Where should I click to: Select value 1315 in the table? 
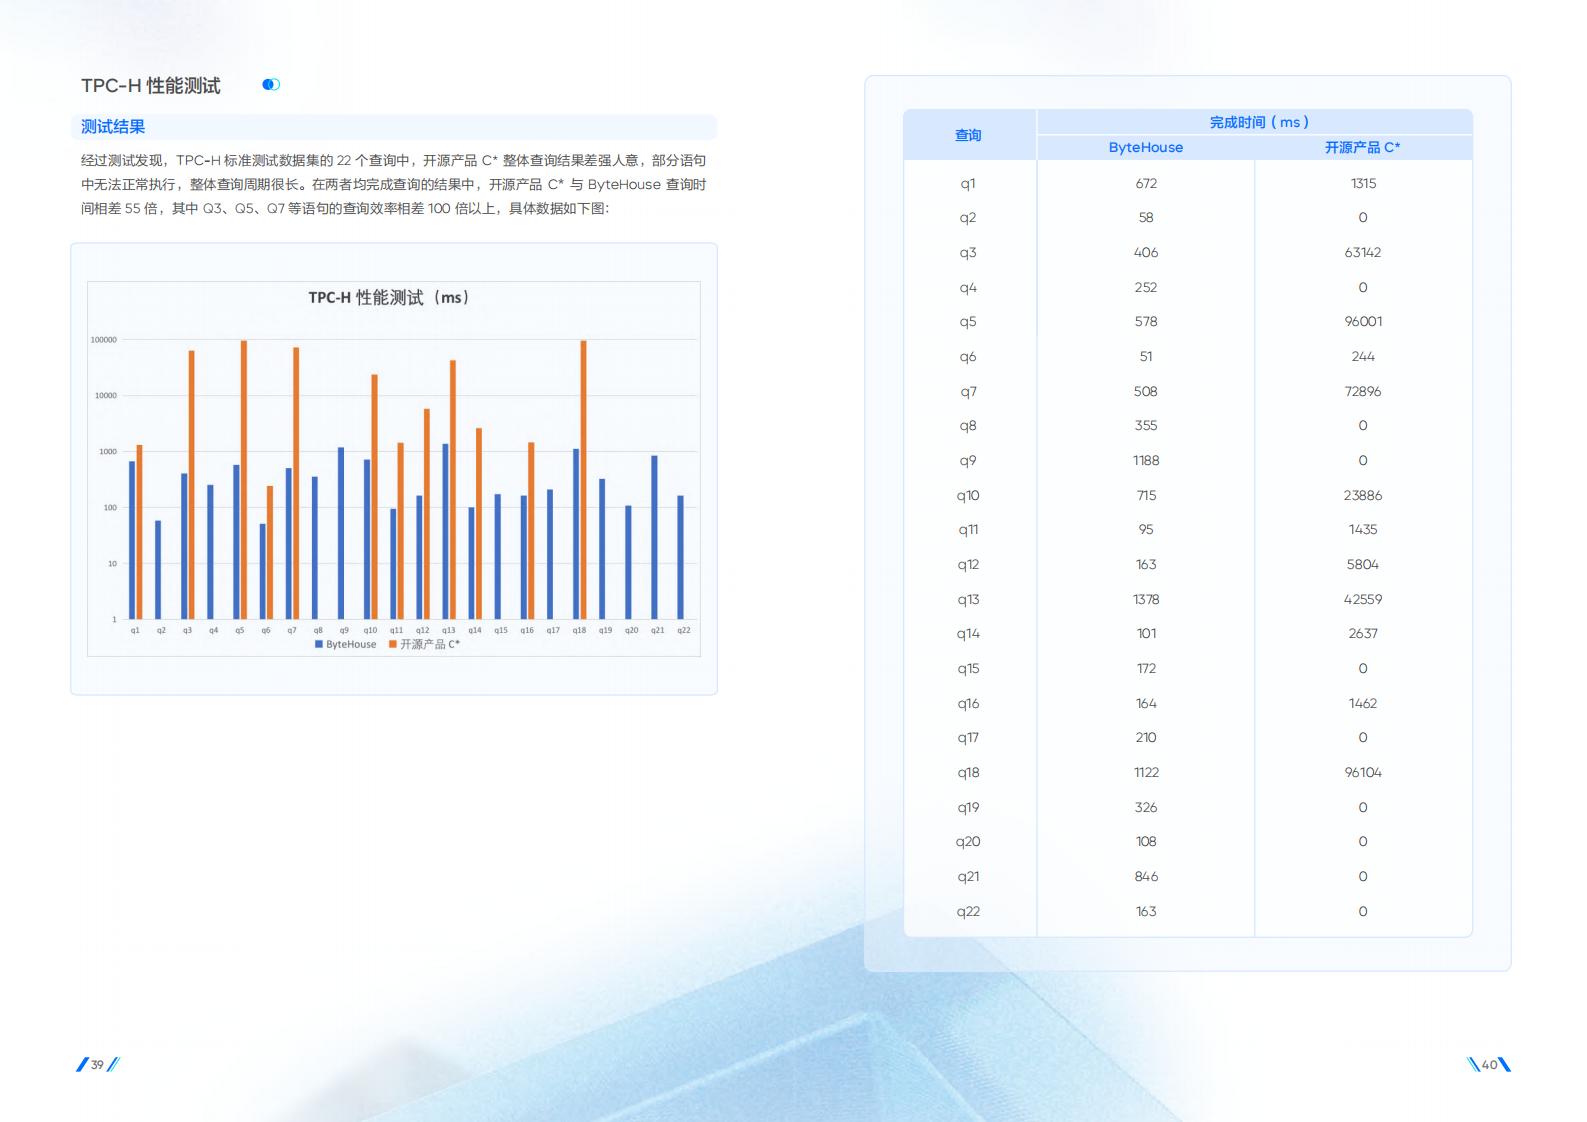[1363, 183]
